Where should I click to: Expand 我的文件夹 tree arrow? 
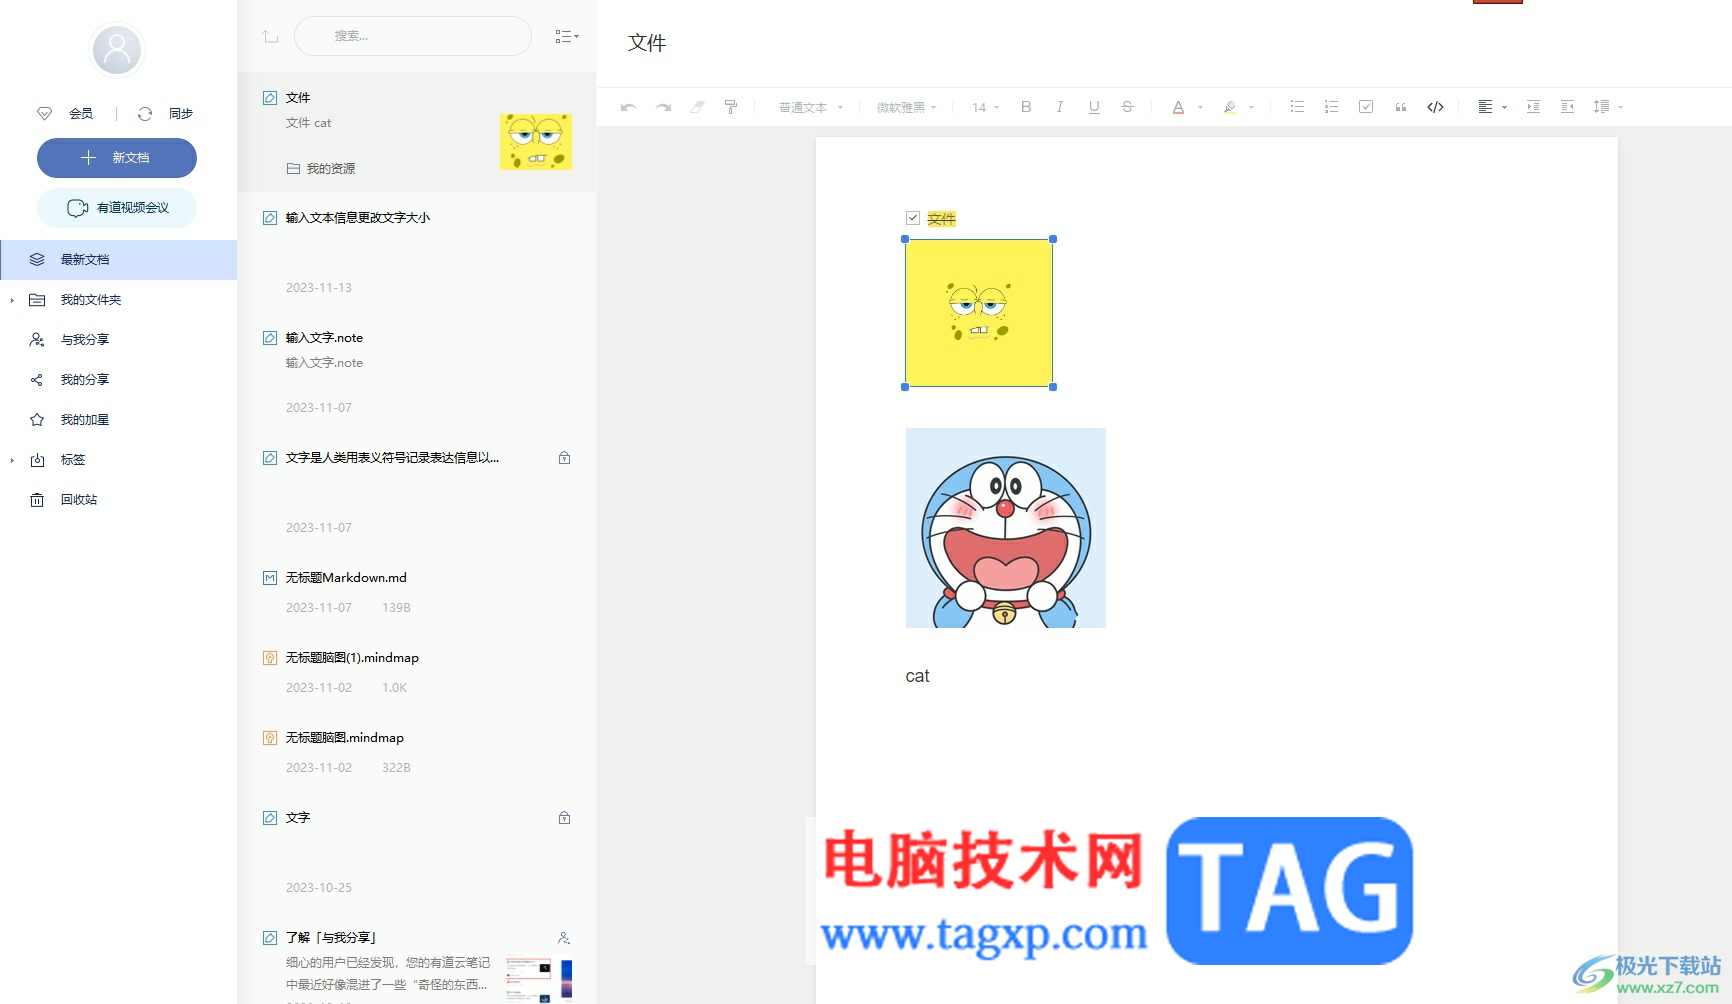point(12,300)
